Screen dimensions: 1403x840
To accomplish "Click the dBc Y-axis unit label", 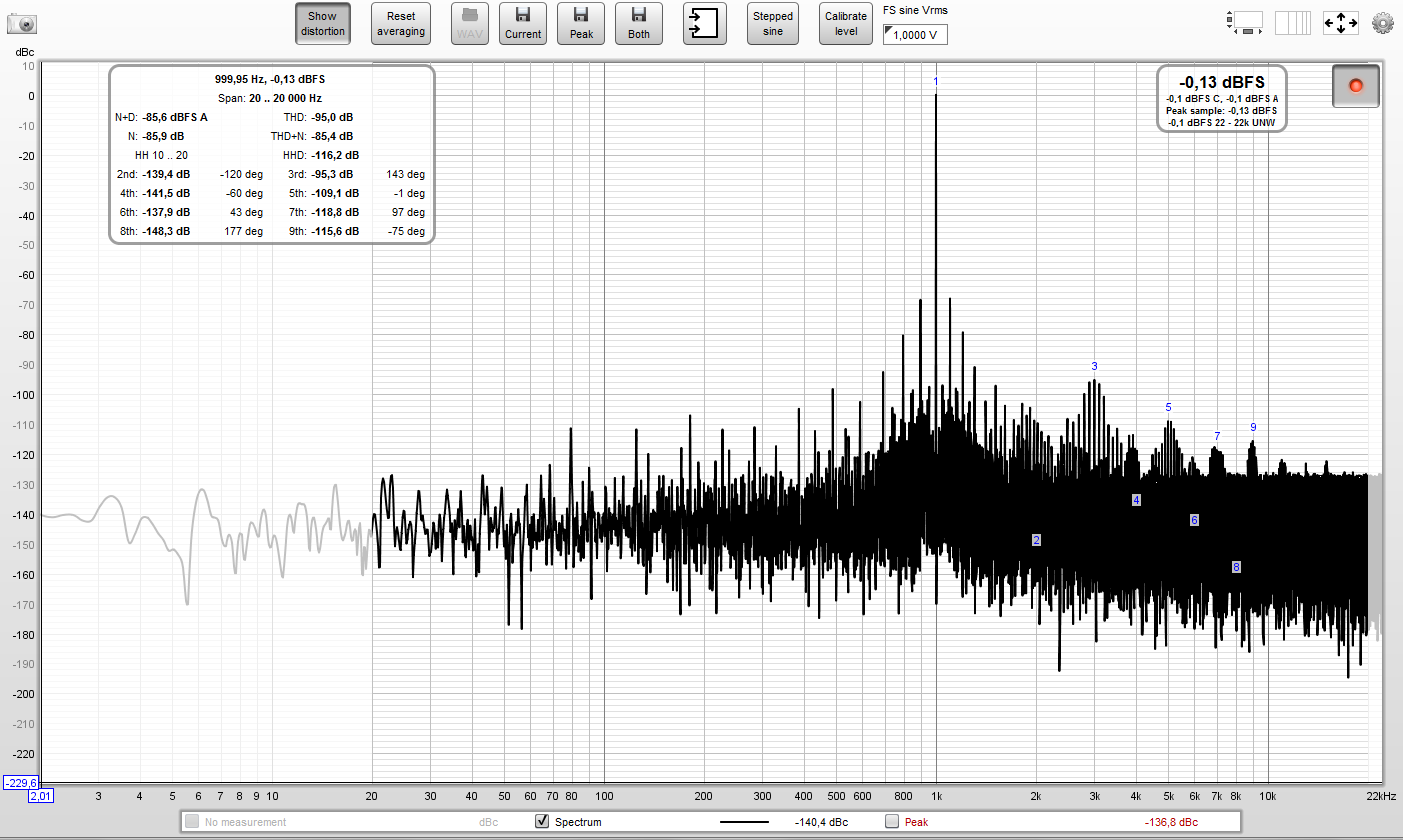I will [x=24, y=51].
